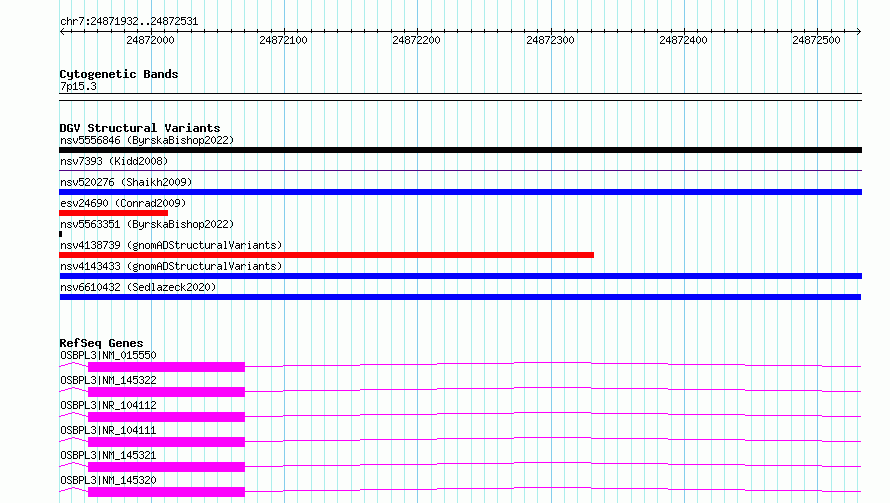
Task: Click ruler position 24872000
Action: pos(150,40)
